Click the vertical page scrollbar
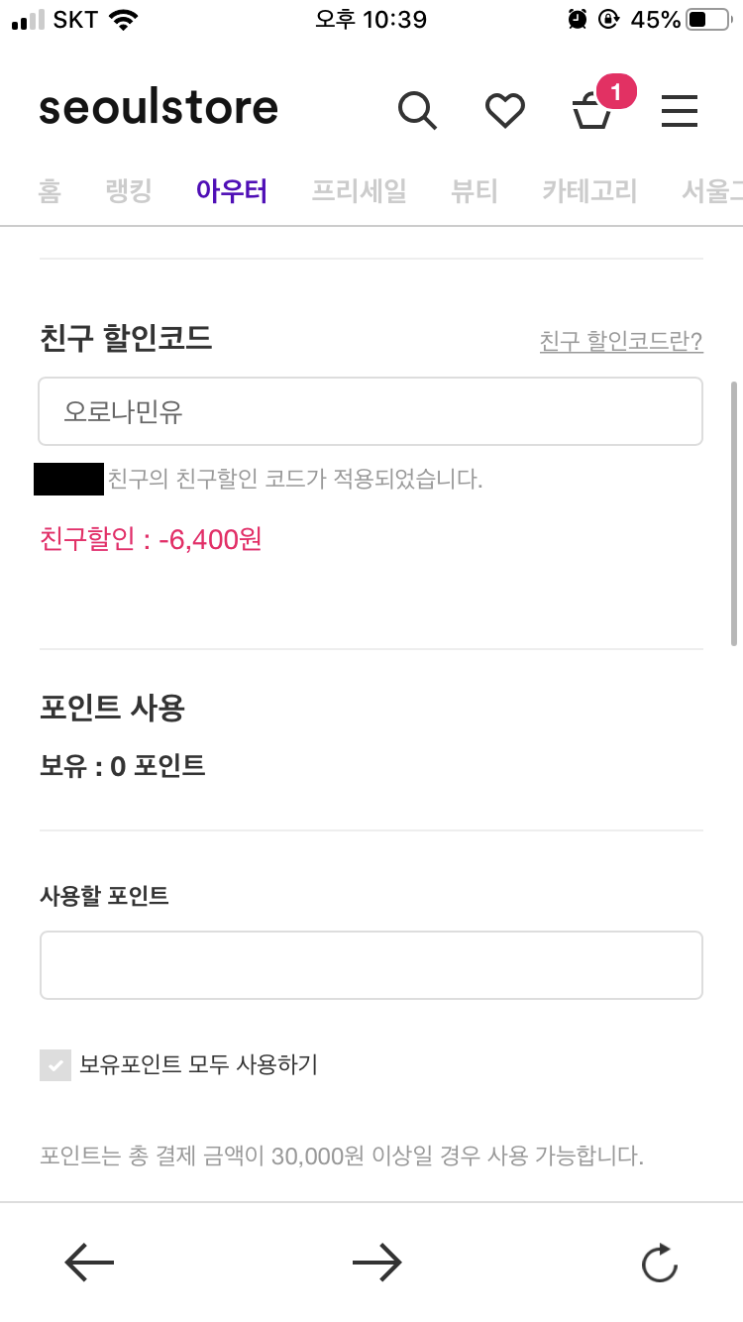Image resolution: width=743 pixels, height=1322 pixels. (x=734, y=512)
